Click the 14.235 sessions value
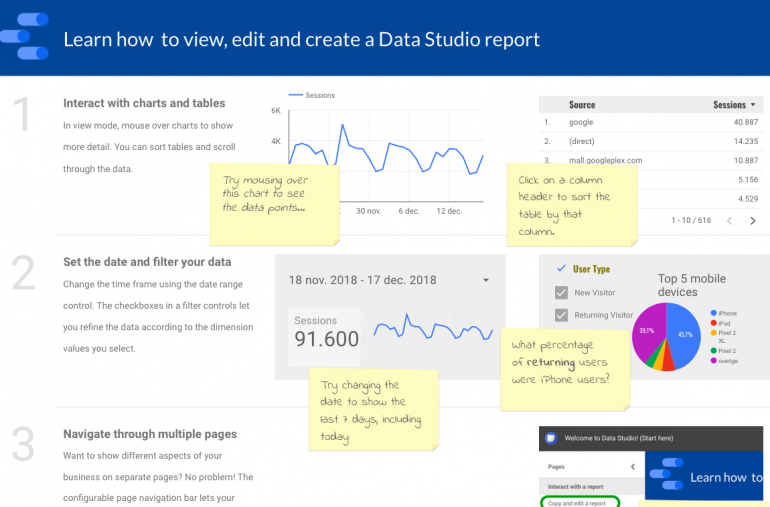The image size is (770, 507). [x=745, y=141]
